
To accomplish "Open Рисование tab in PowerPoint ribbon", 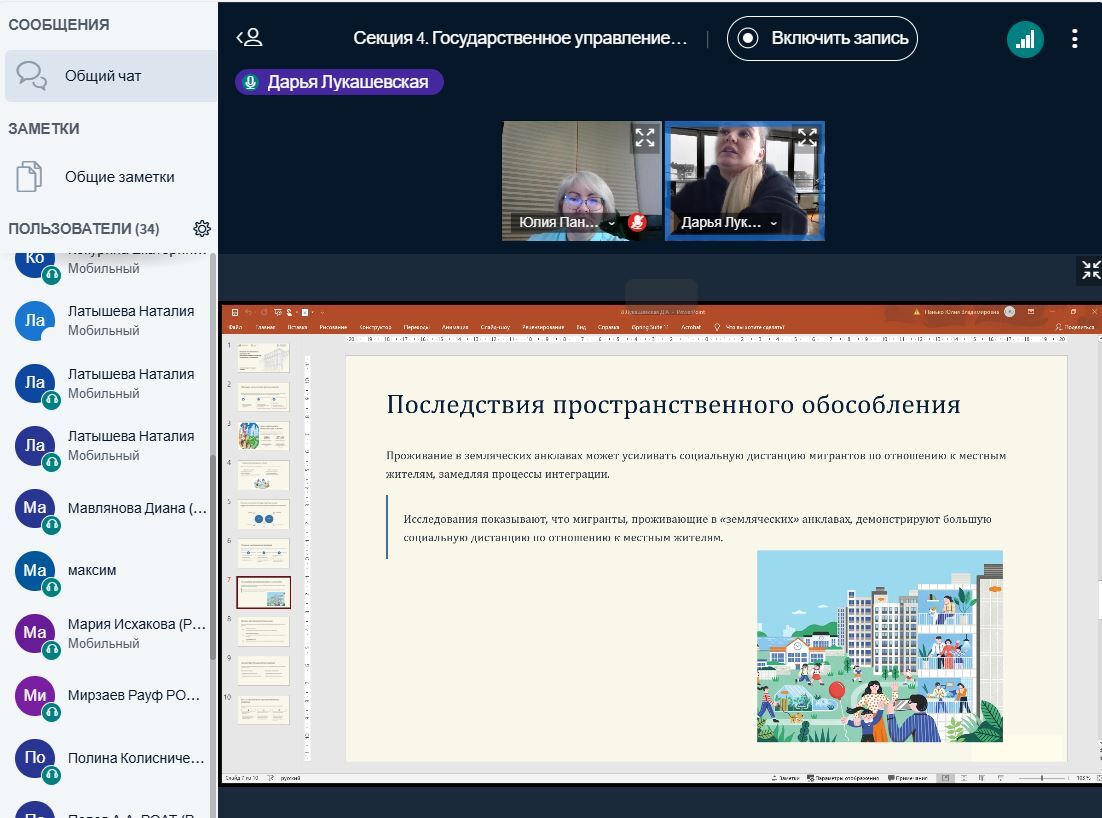I will (x=333, y=327).
